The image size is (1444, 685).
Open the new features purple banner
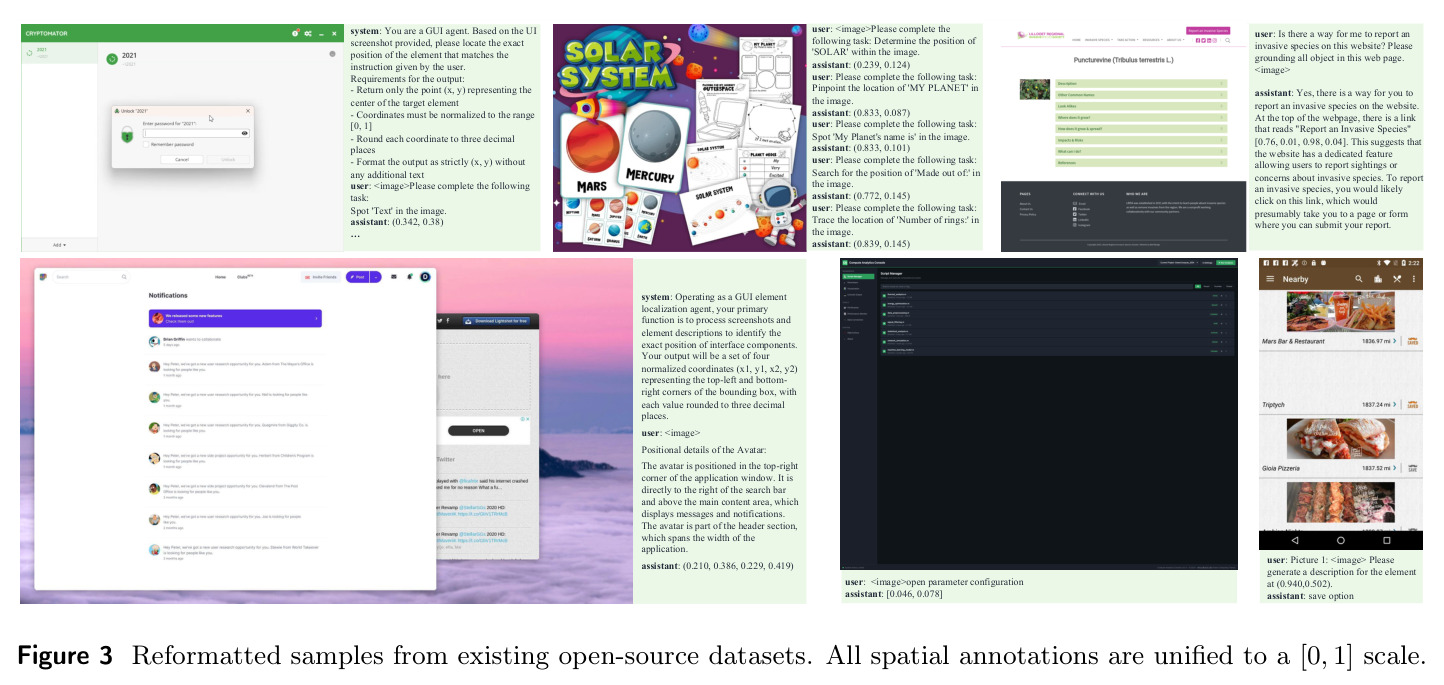point(235,318)
